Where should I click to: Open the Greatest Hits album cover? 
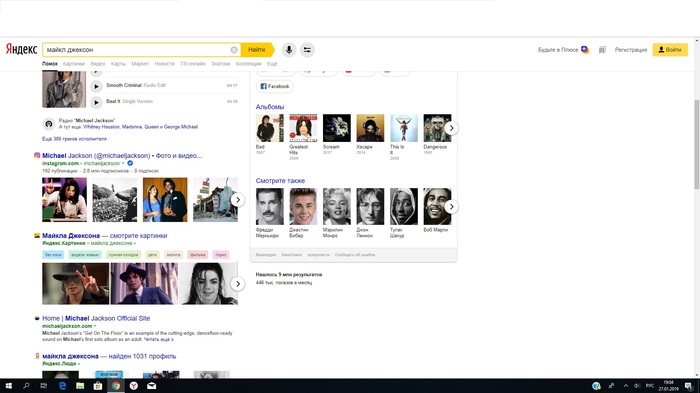pyautogui.click(x=303, y=128)
